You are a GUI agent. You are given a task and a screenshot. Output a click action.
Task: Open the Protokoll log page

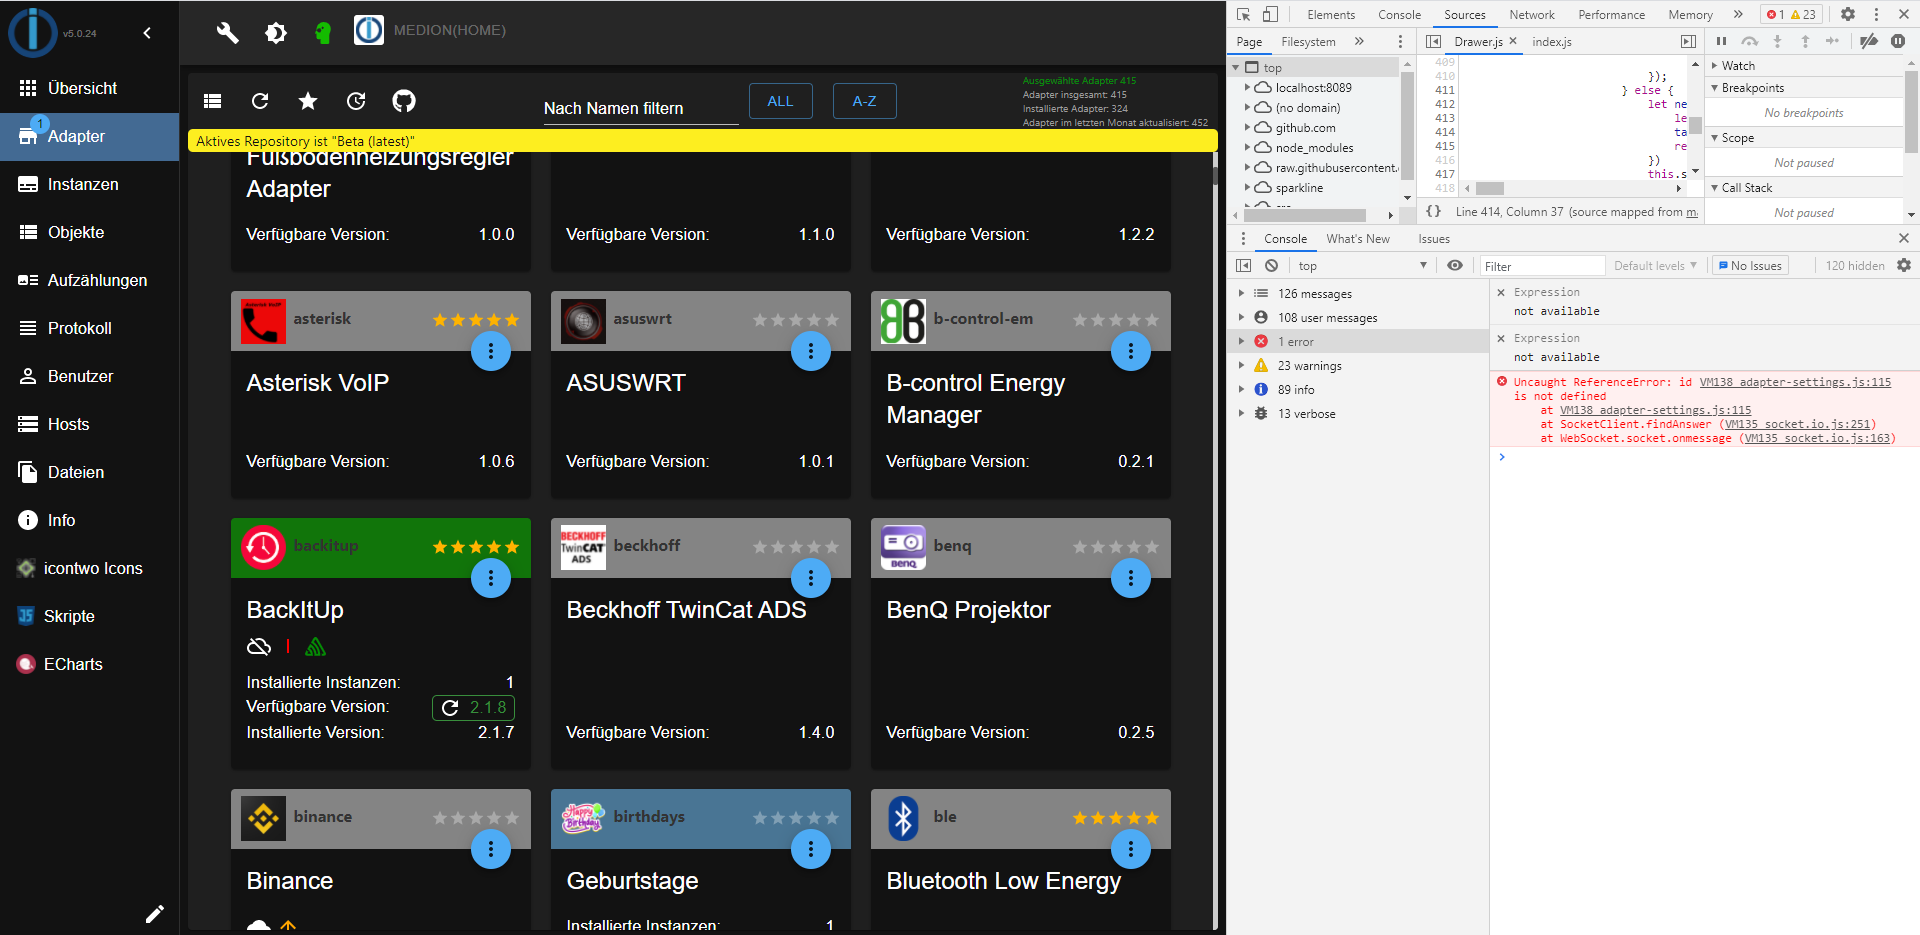[90, 328]
